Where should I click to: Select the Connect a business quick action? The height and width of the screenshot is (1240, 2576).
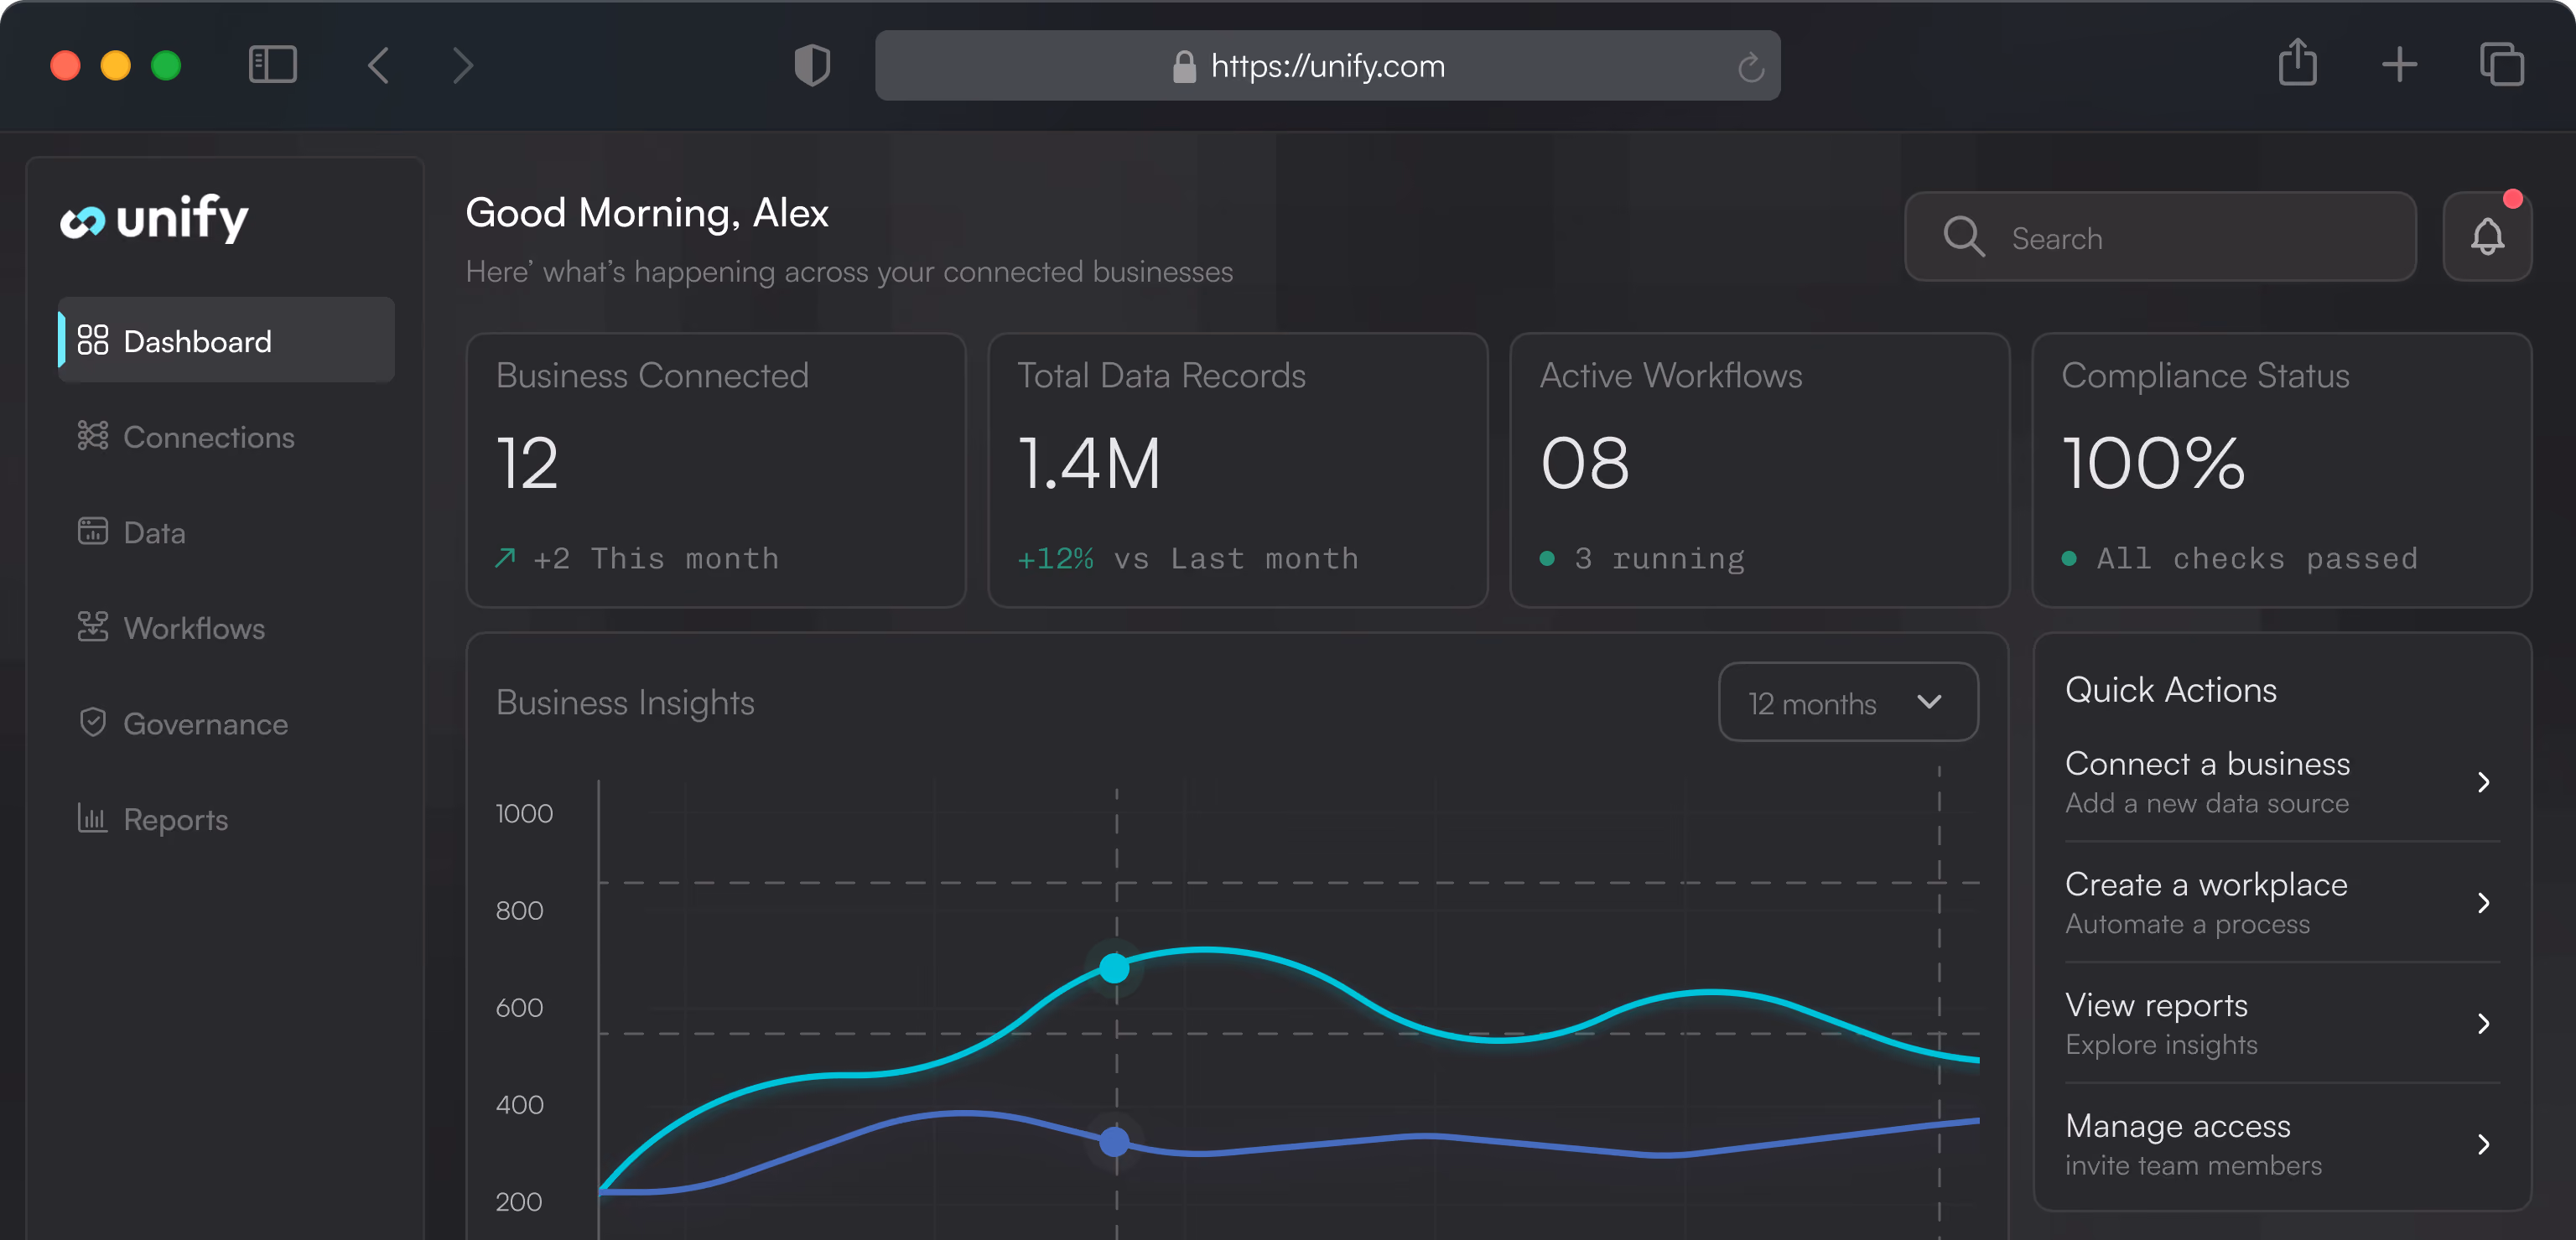click(x=2282, y=782)
